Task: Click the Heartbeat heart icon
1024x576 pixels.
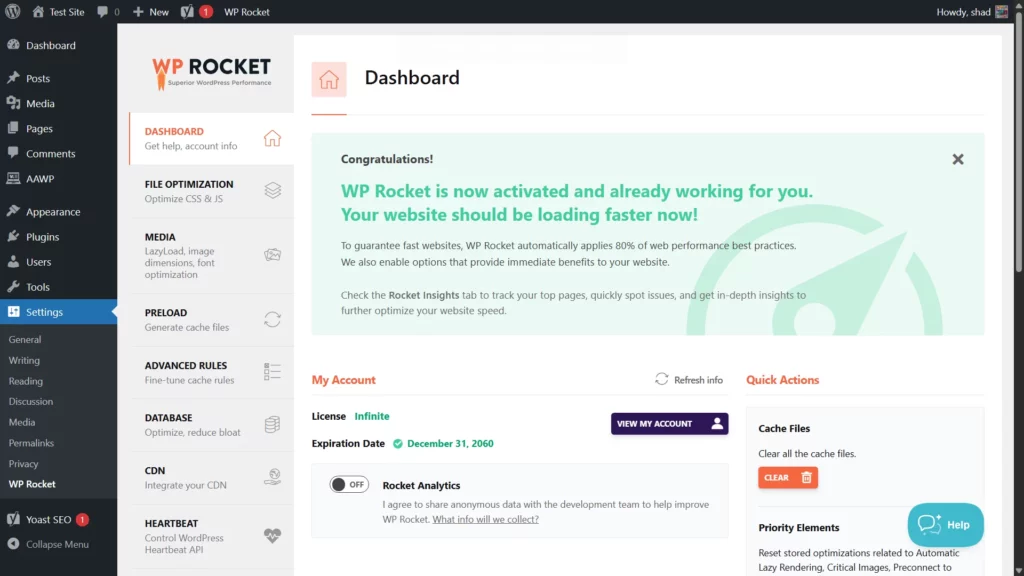Action: click(272, 535)
